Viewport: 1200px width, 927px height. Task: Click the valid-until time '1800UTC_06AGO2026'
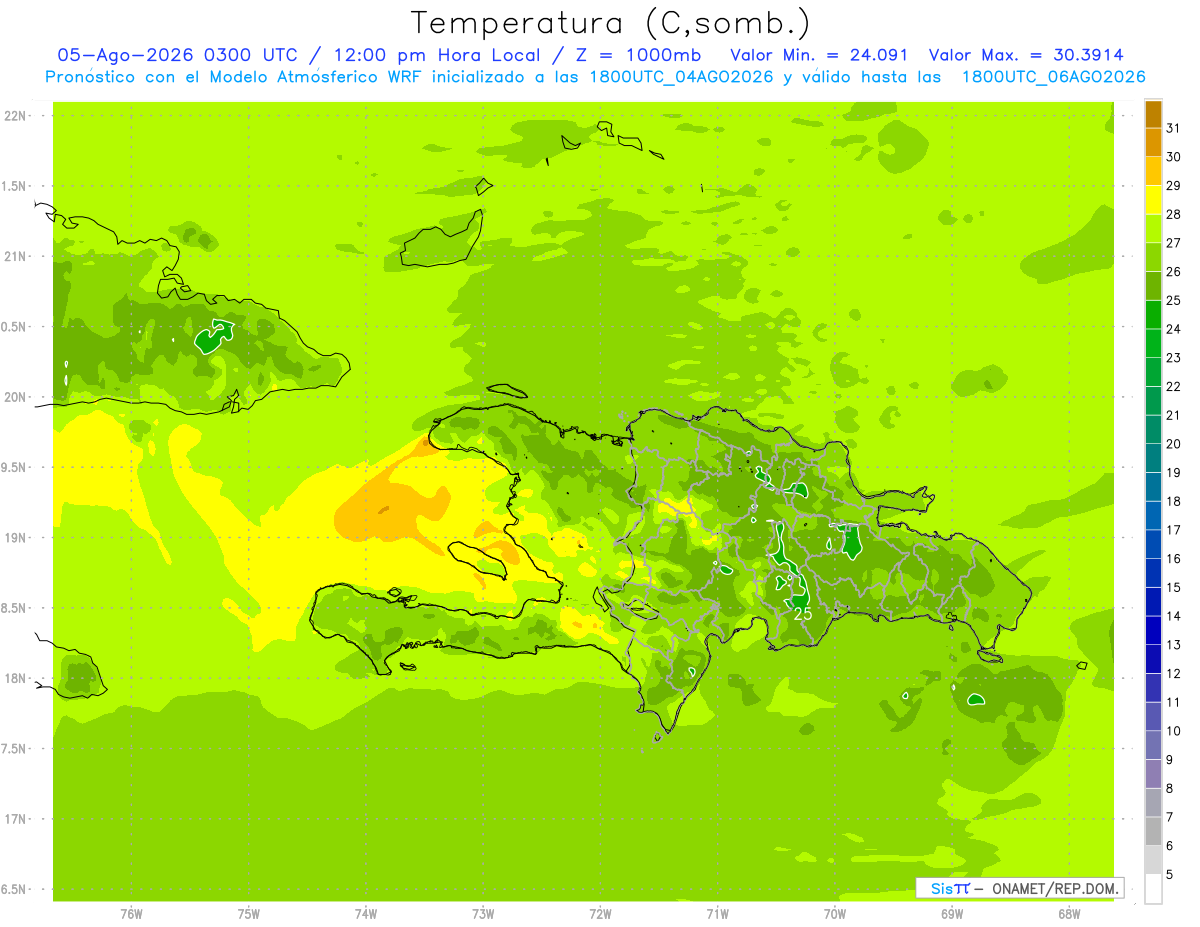click(x=1053, y=77)
